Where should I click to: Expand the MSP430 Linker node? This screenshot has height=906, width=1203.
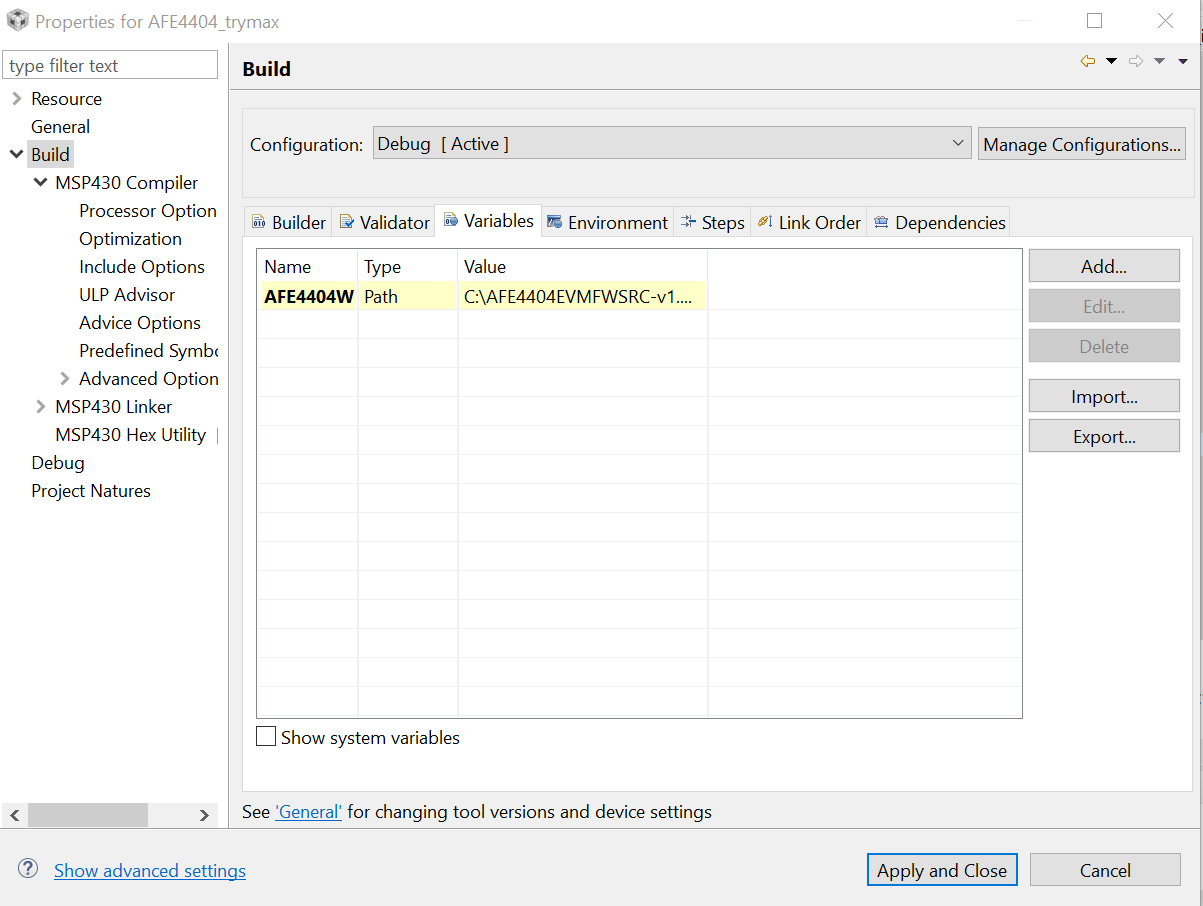click(40, 406)
